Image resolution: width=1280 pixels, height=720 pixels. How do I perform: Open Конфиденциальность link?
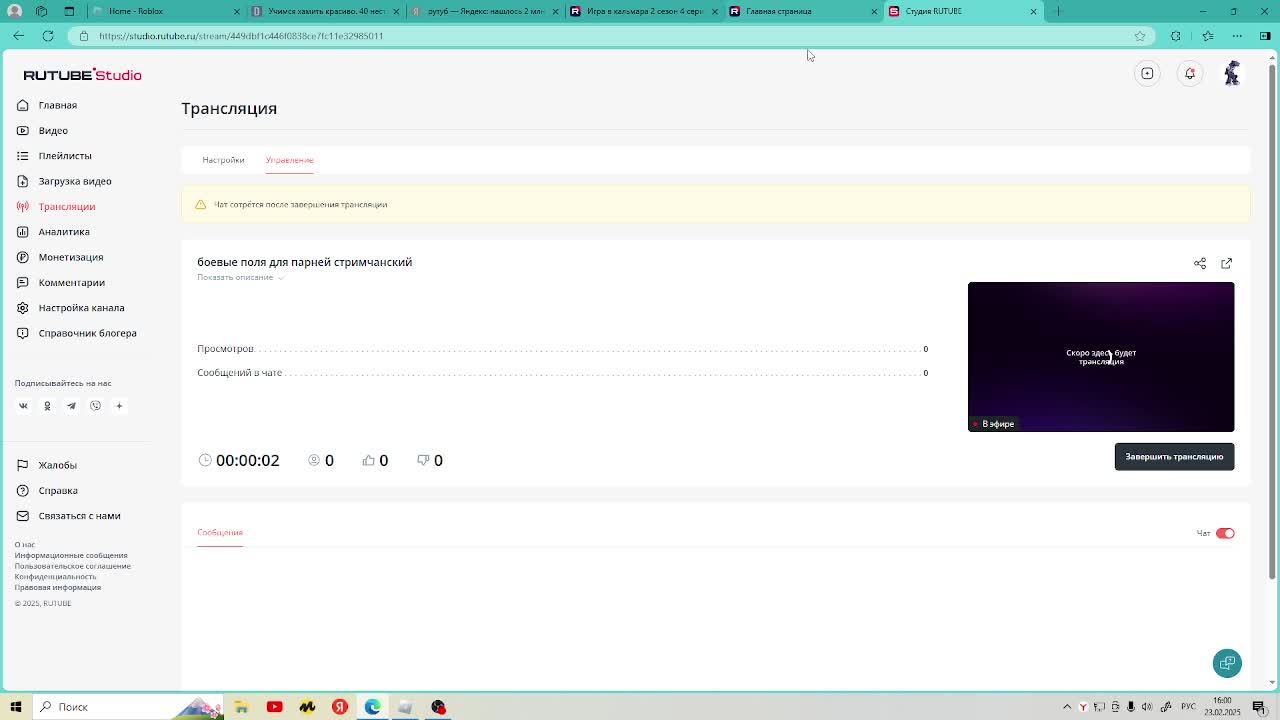click(x=55, y=577)
